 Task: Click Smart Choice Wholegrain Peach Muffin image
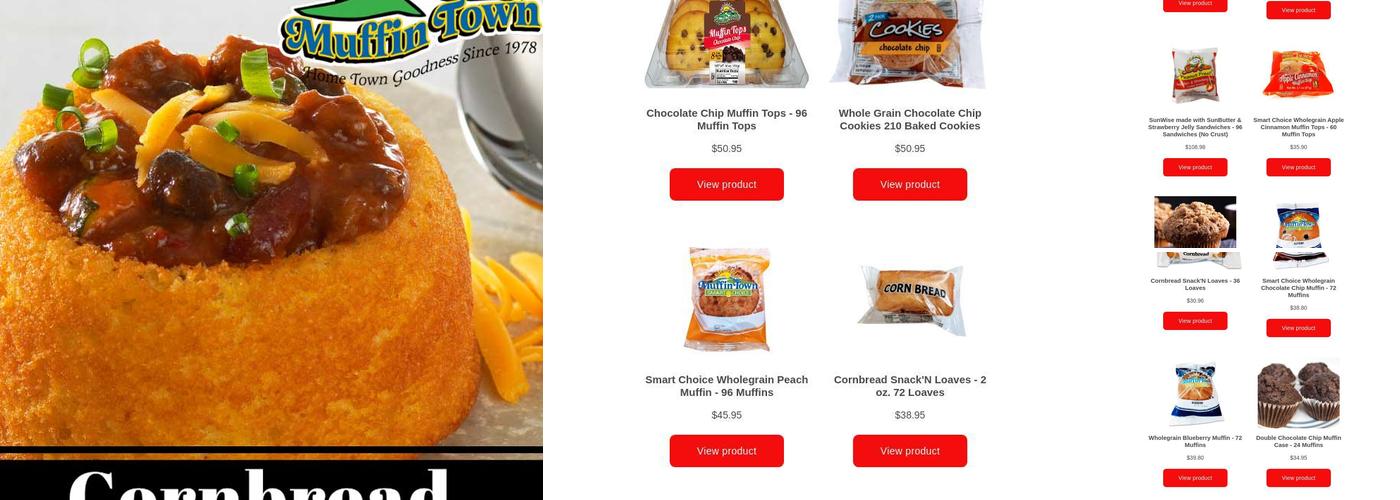click(727, 300)
